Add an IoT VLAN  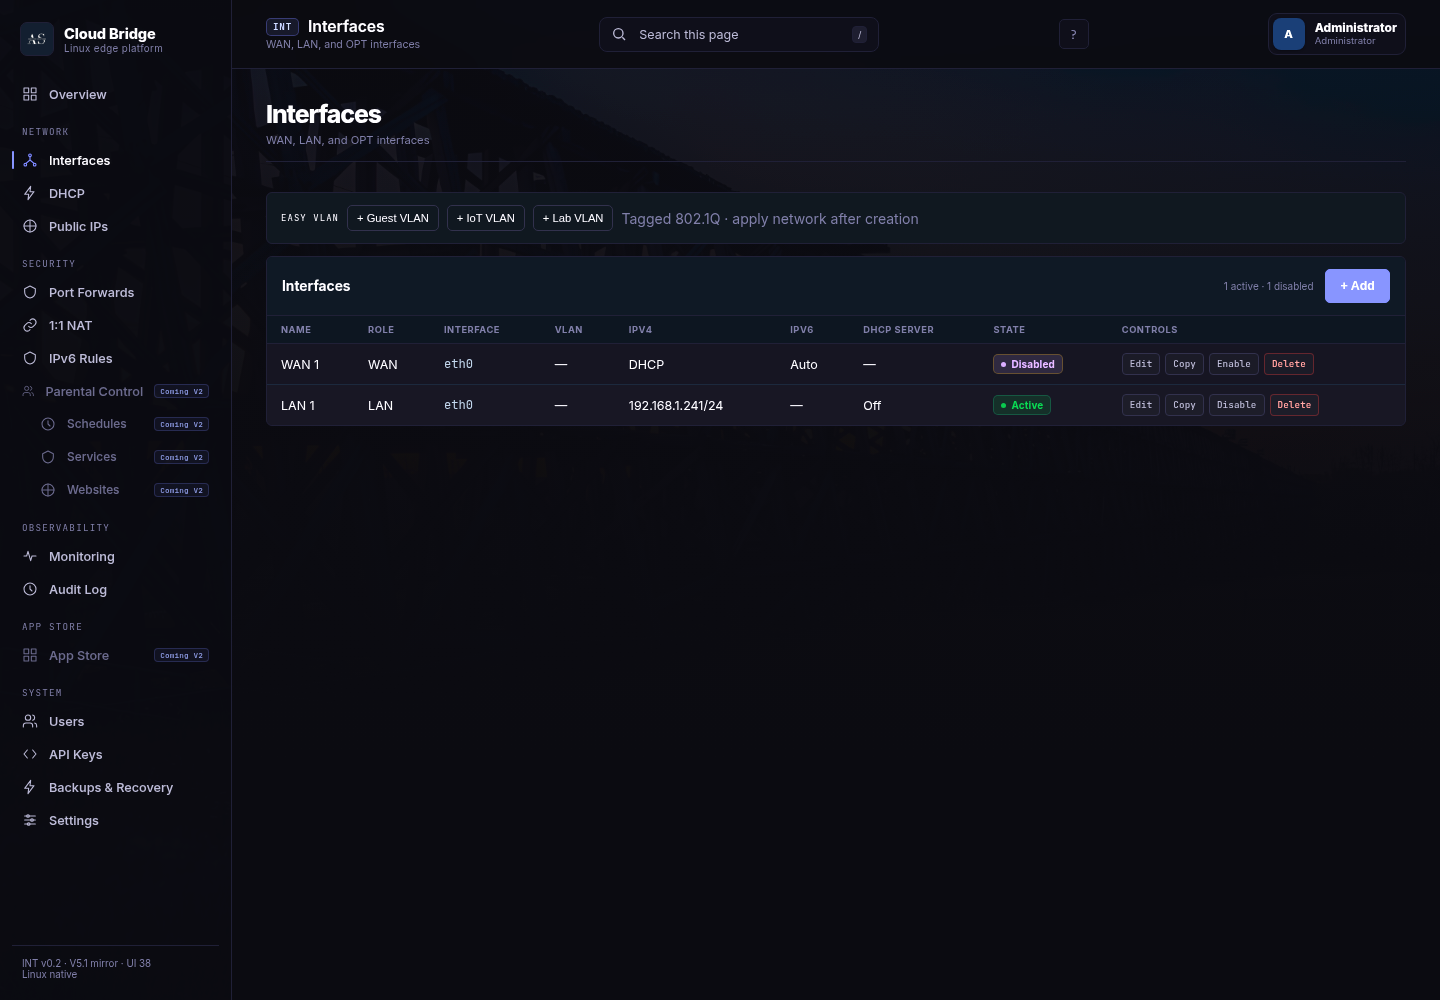[486, 218]
